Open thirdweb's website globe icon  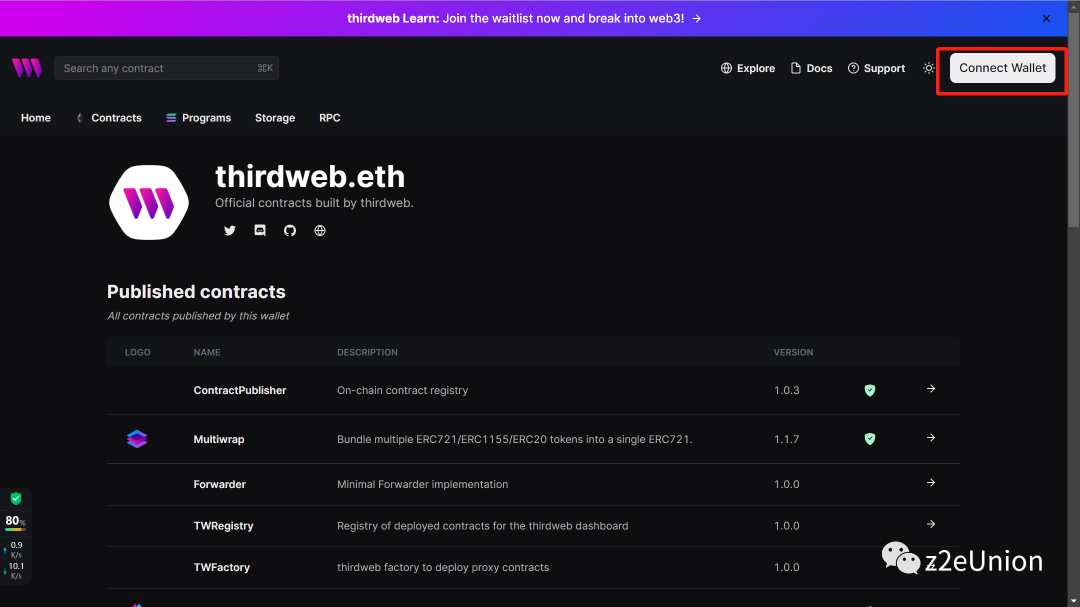pos(320,230)
